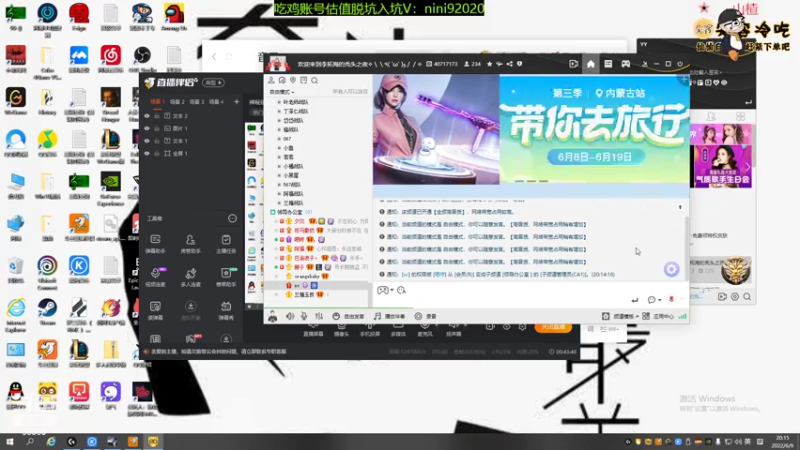Click the orange 关闭直播 button

[553, 327]
